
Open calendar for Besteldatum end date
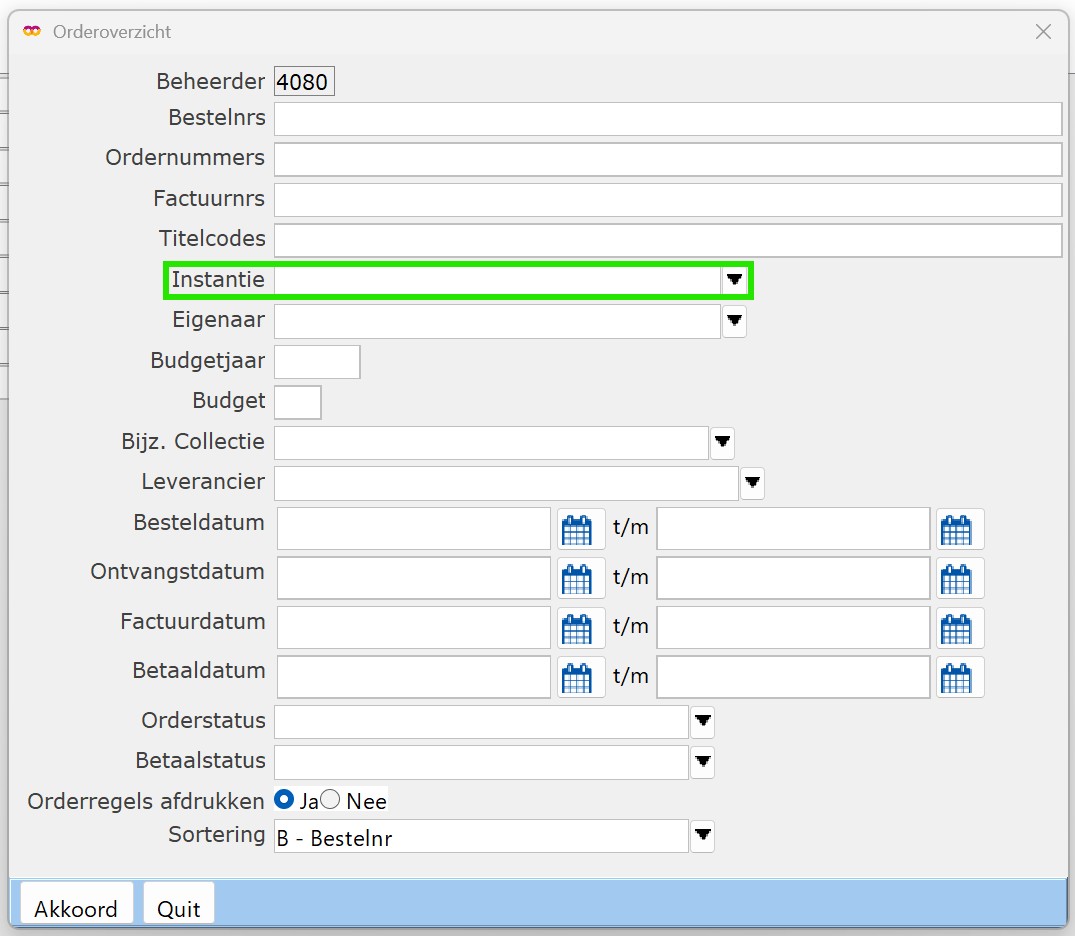957,529
